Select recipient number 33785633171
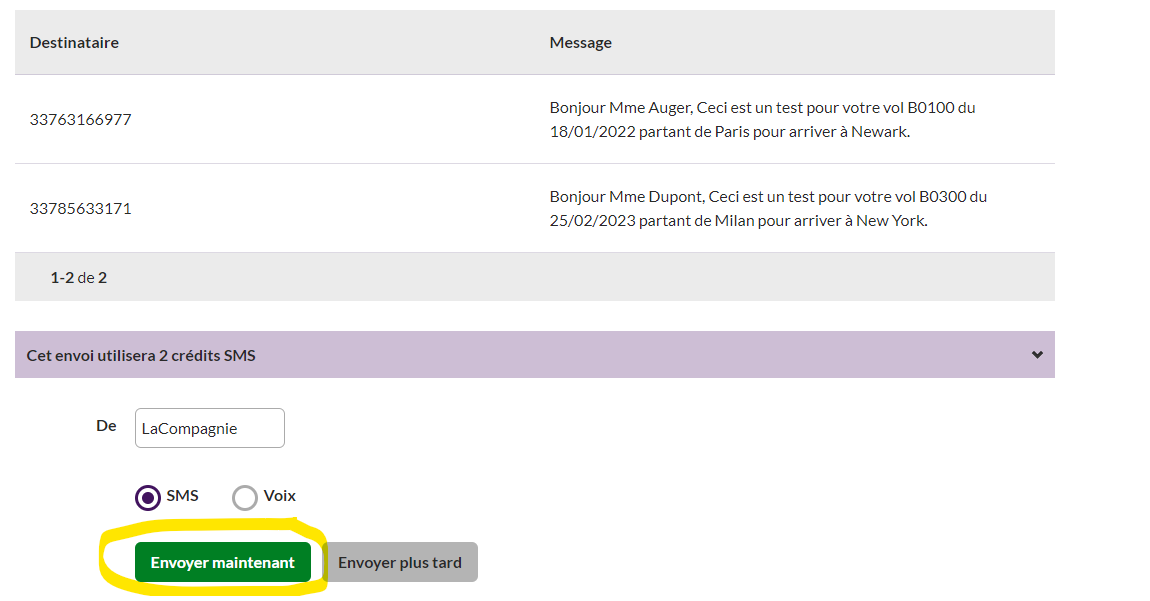Viewport: 1150px width, 601px height. tap(81, 208)
